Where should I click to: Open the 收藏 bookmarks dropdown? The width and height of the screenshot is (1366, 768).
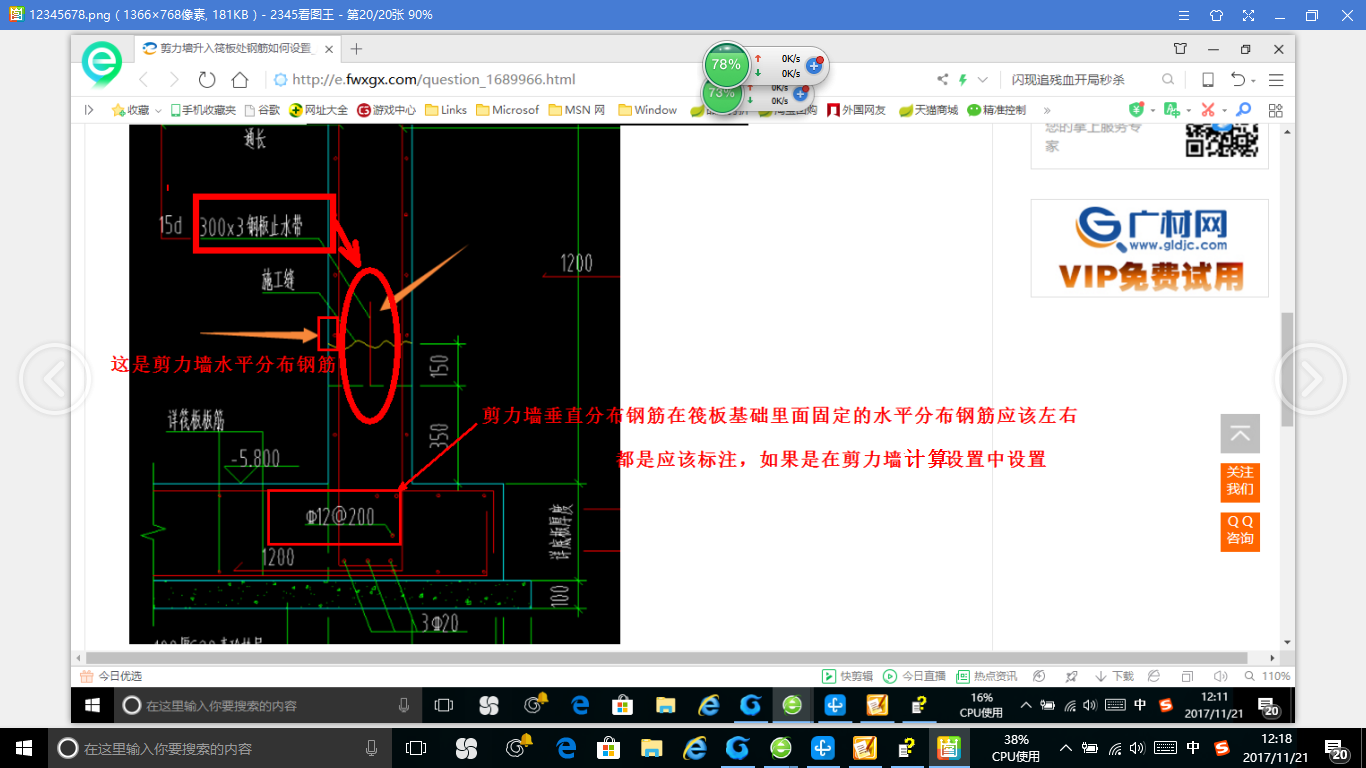[136, 110]
